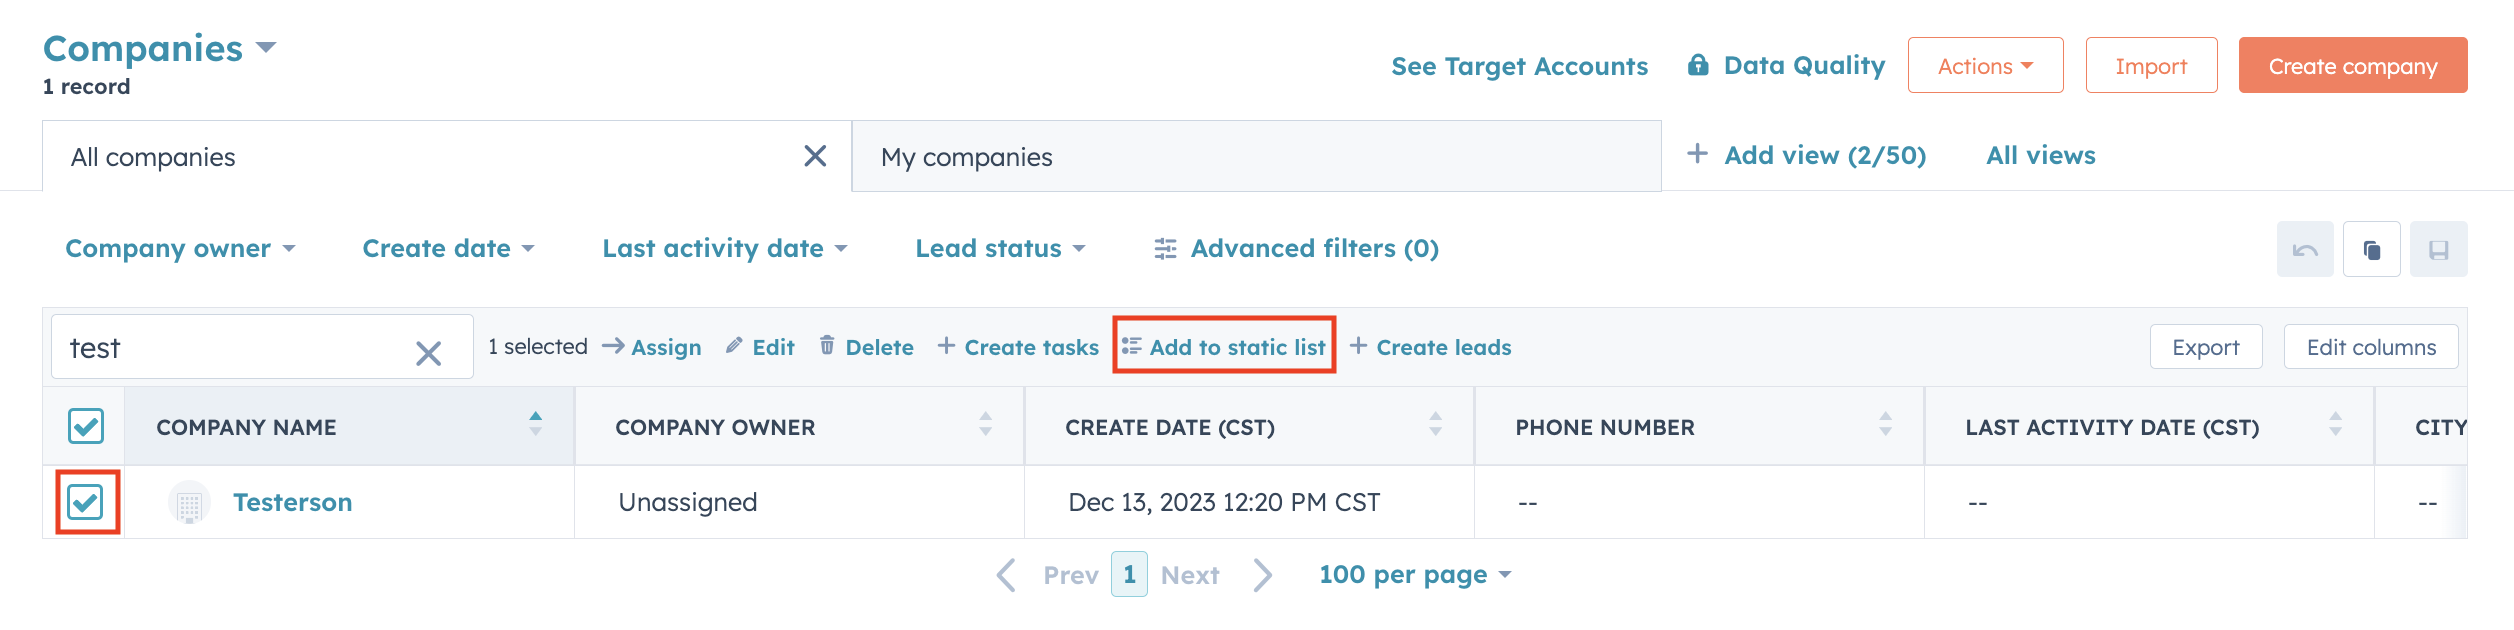The height and width of the screenshot is (630, 2514).
Task: Delete selected company via trash icon
Action: tap(867, 347)
